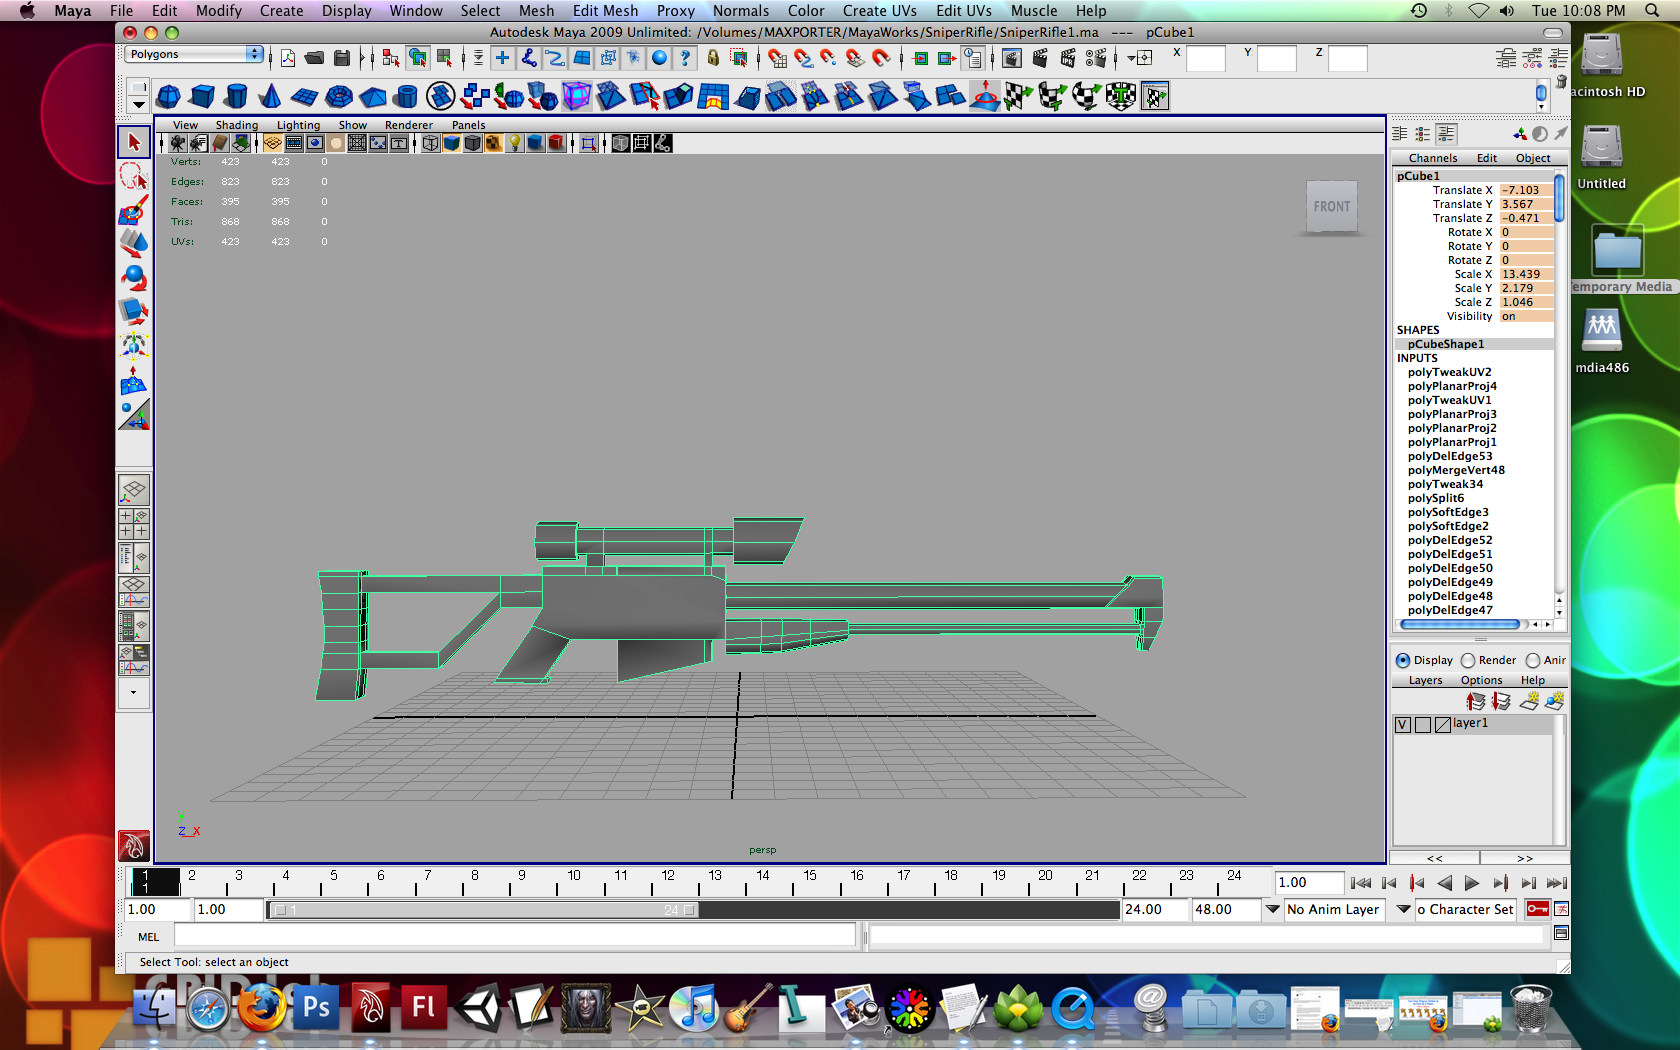Create a polygon pyramid from the shelf

tap(373, 96)
